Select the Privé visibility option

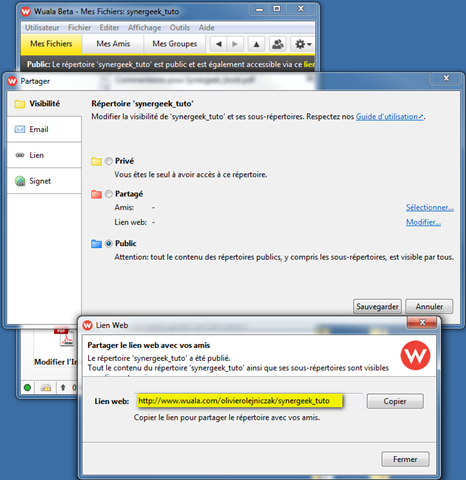[109, 161]
